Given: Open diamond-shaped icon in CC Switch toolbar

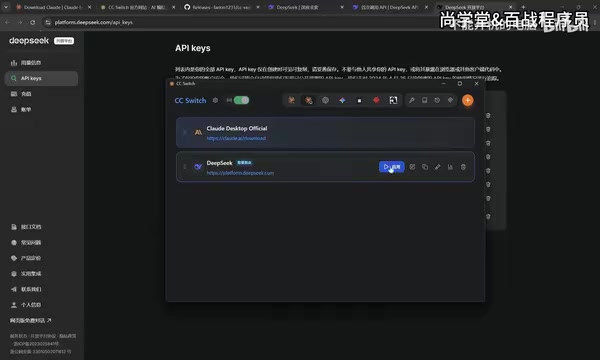Looking at the screenshot, I should (450, 100).
